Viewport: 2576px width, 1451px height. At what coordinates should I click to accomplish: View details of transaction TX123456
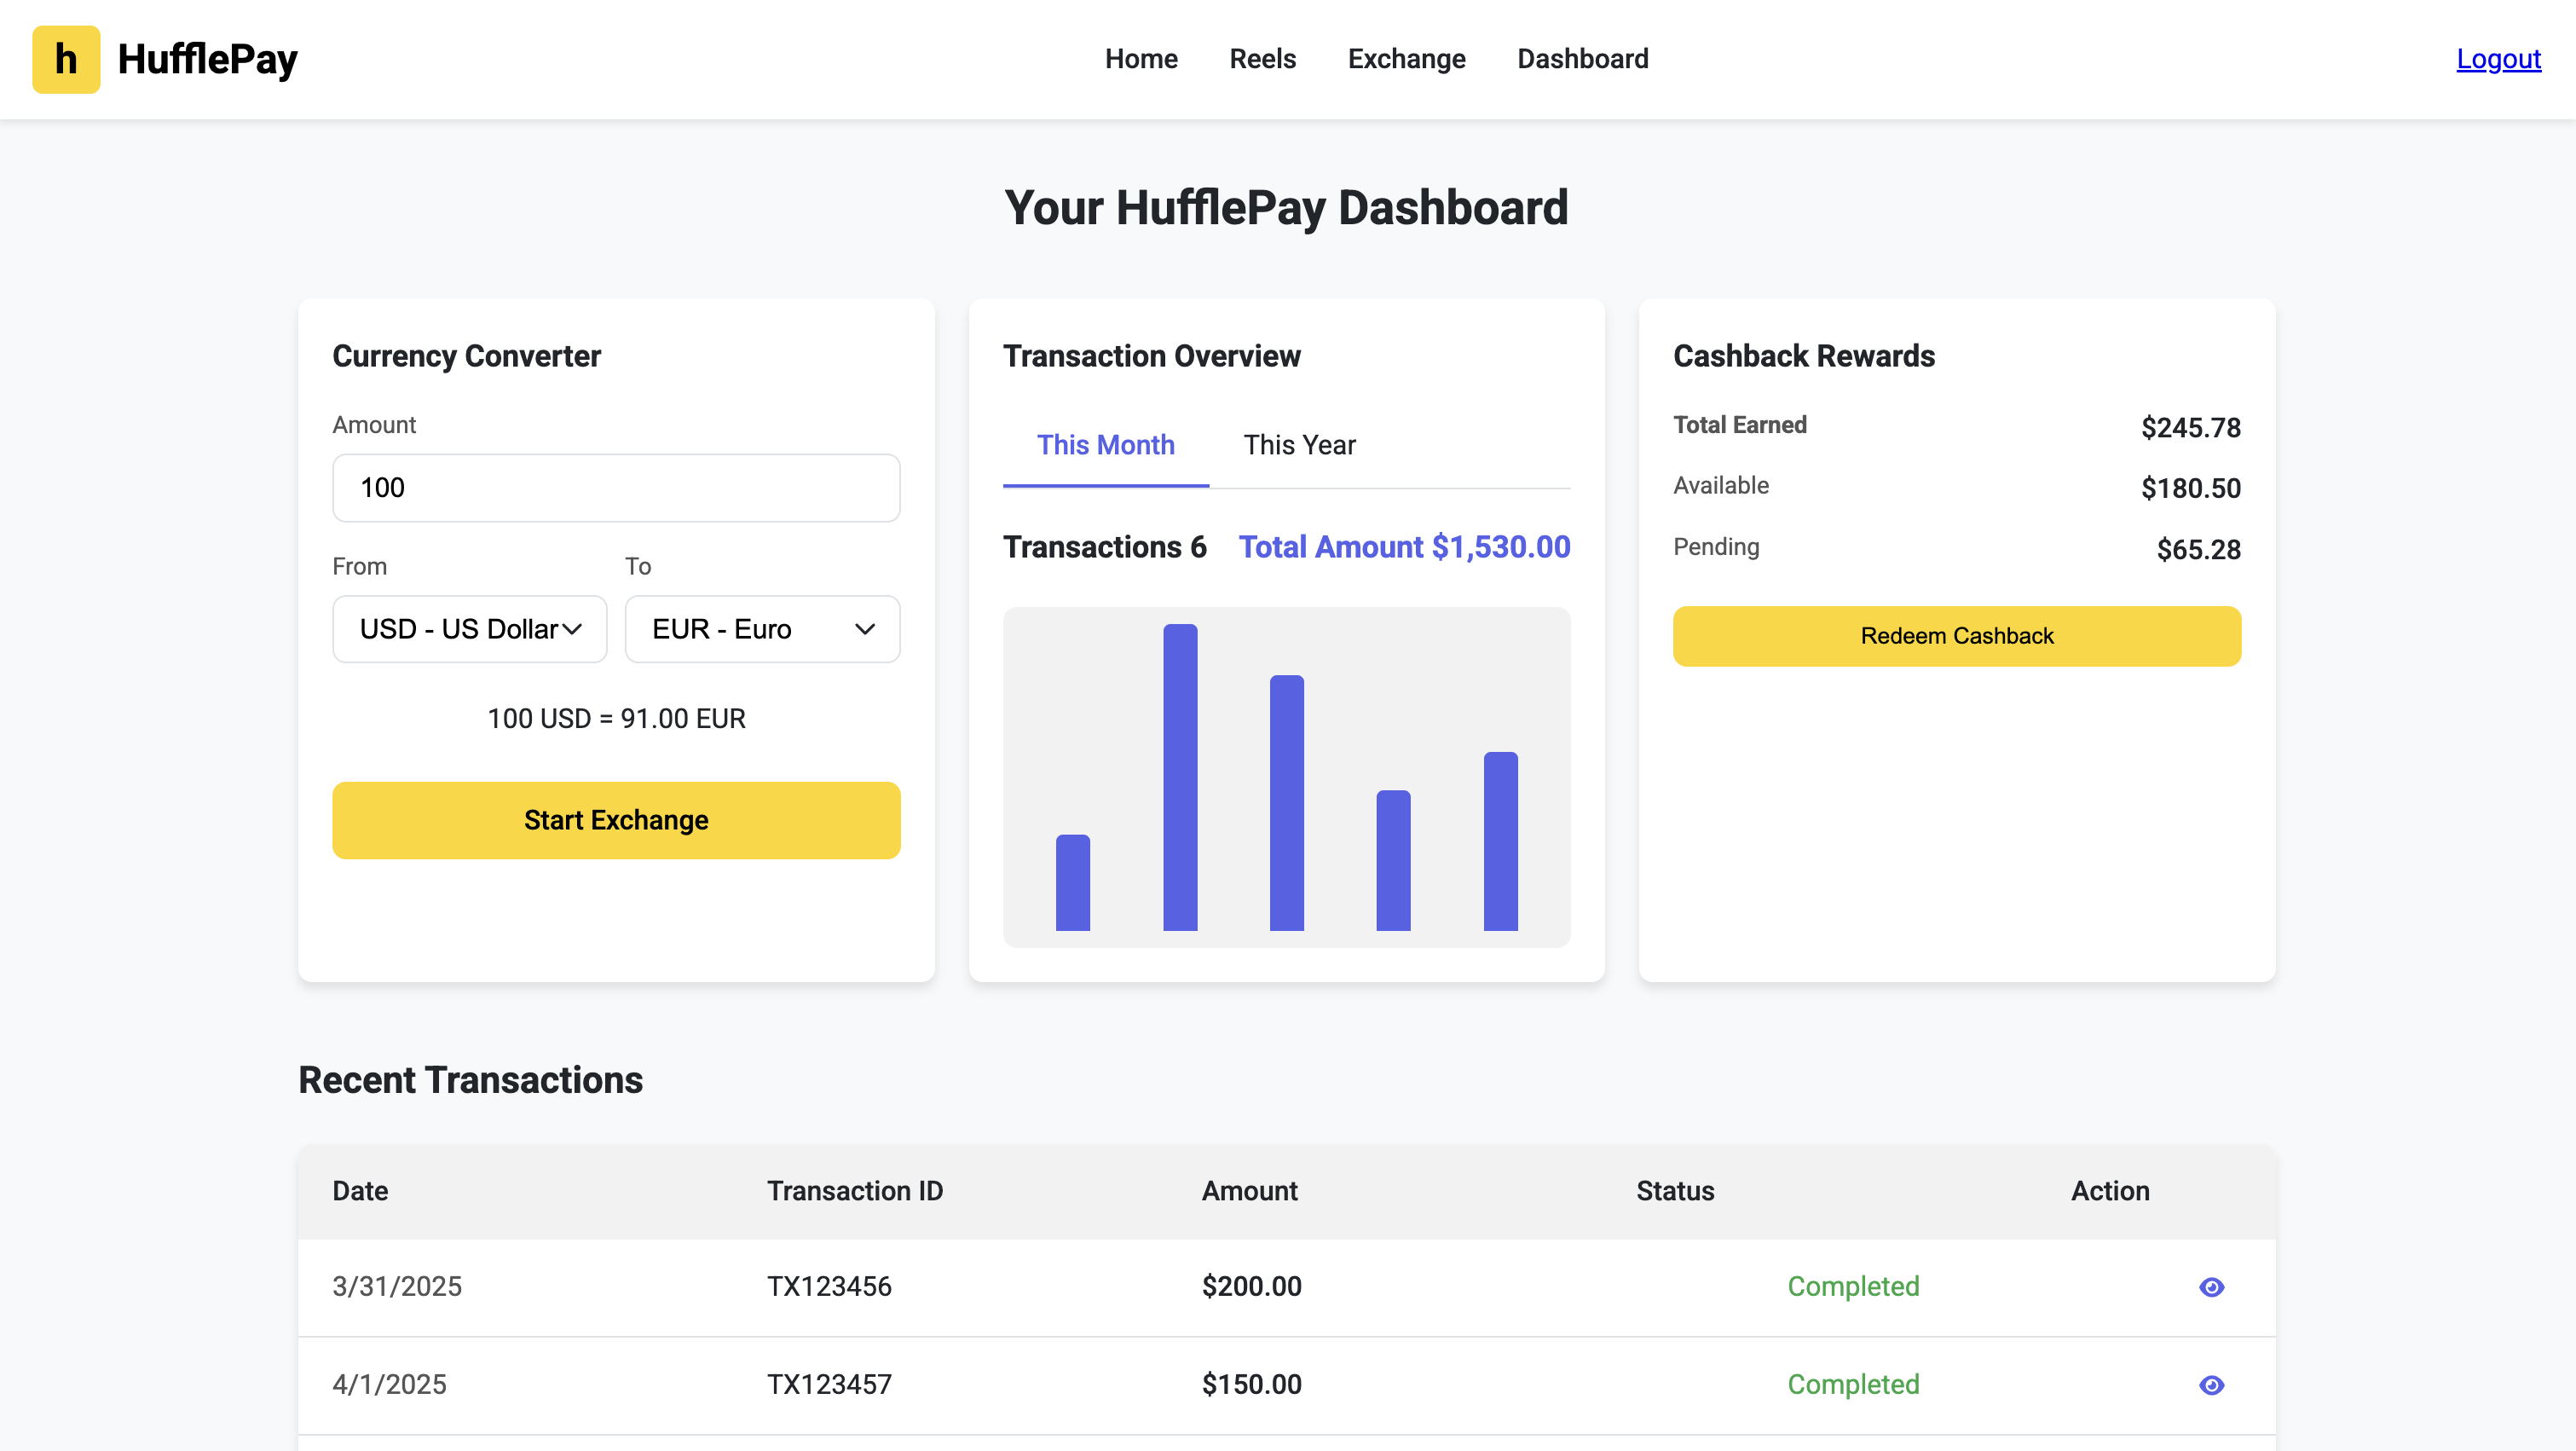point(2211,1286)
